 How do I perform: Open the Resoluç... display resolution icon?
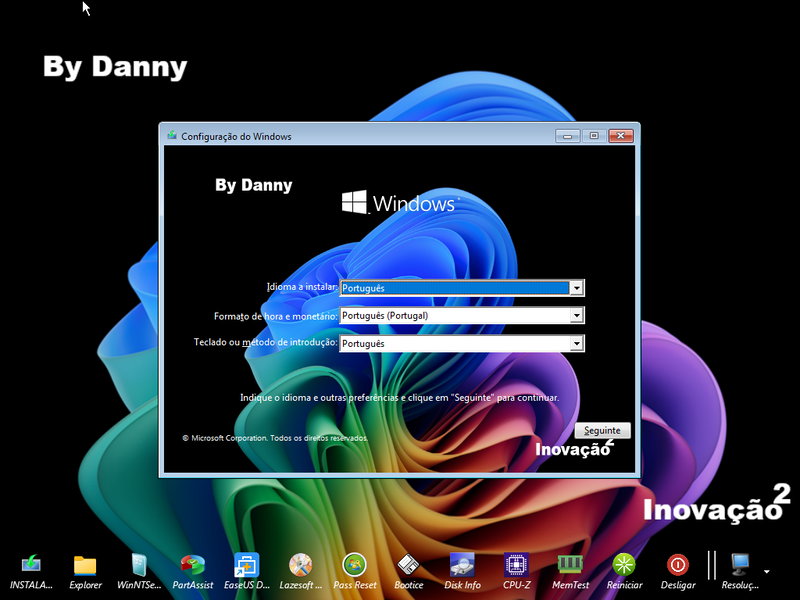740,565
